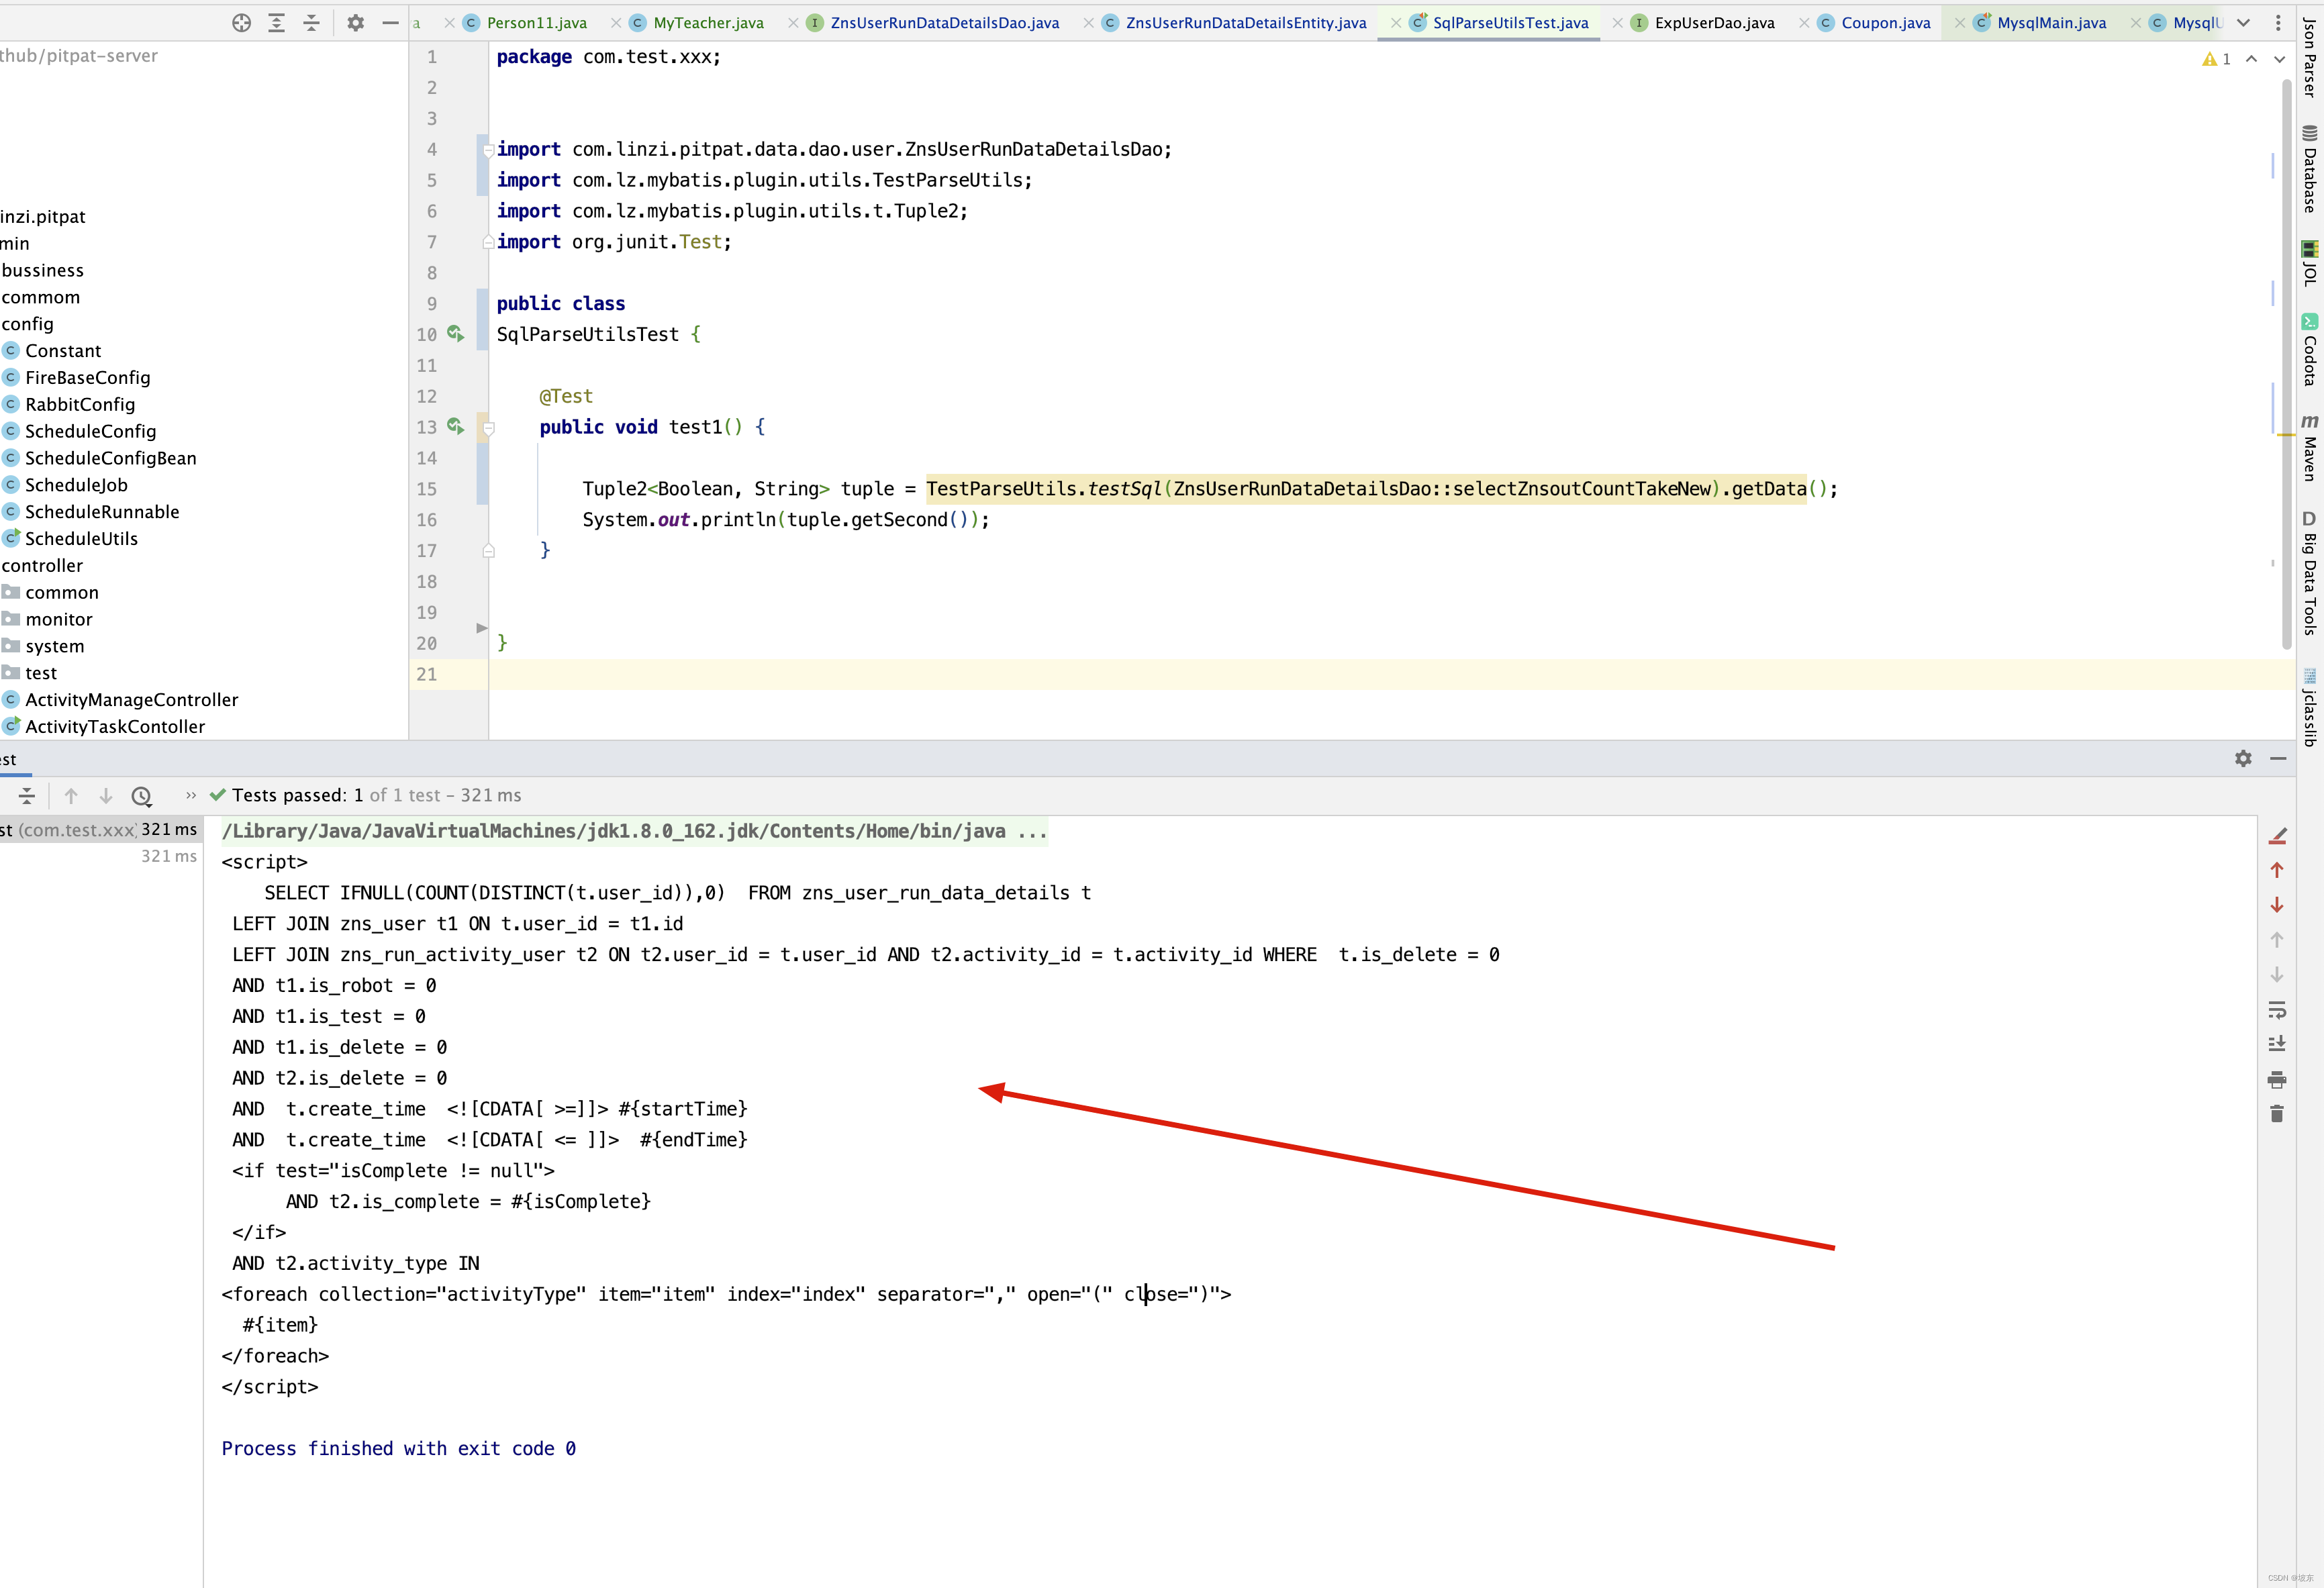The width and height of the screenshot is (2324, 1588).
Task: Open project panel settings gear
Action: pyautogui.click(x=355, y=23)
